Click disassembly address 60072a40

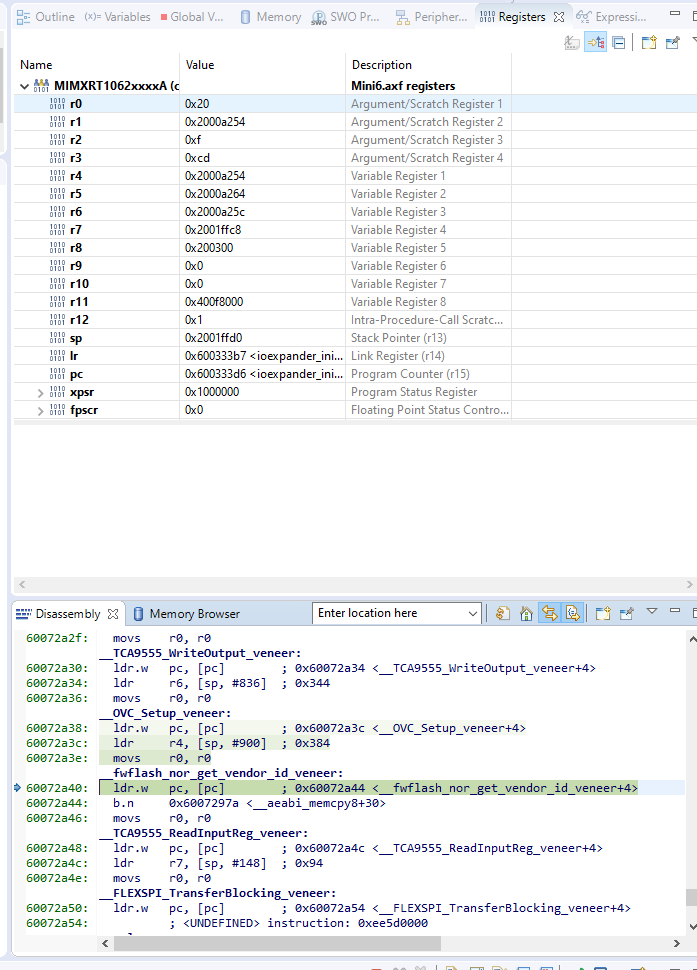[57, 788]
